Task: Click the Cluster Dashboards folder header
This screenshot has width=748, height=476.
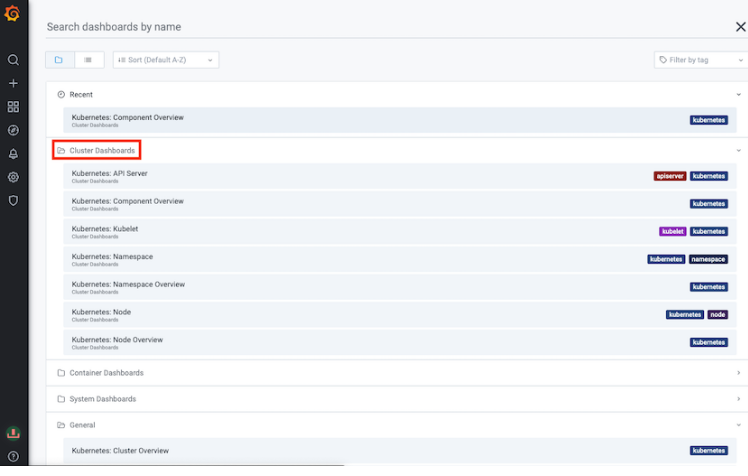Action: pyautogui.click(x=397, y=150)
